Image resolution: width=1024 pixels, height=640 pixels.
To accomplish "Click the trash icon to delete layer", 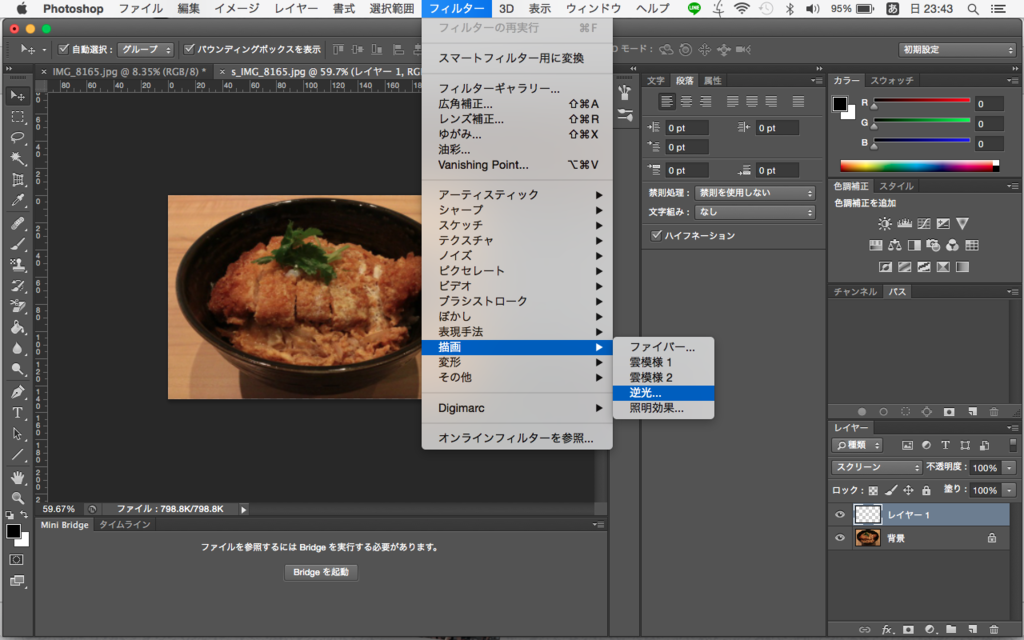I will [x=994, y=629].
